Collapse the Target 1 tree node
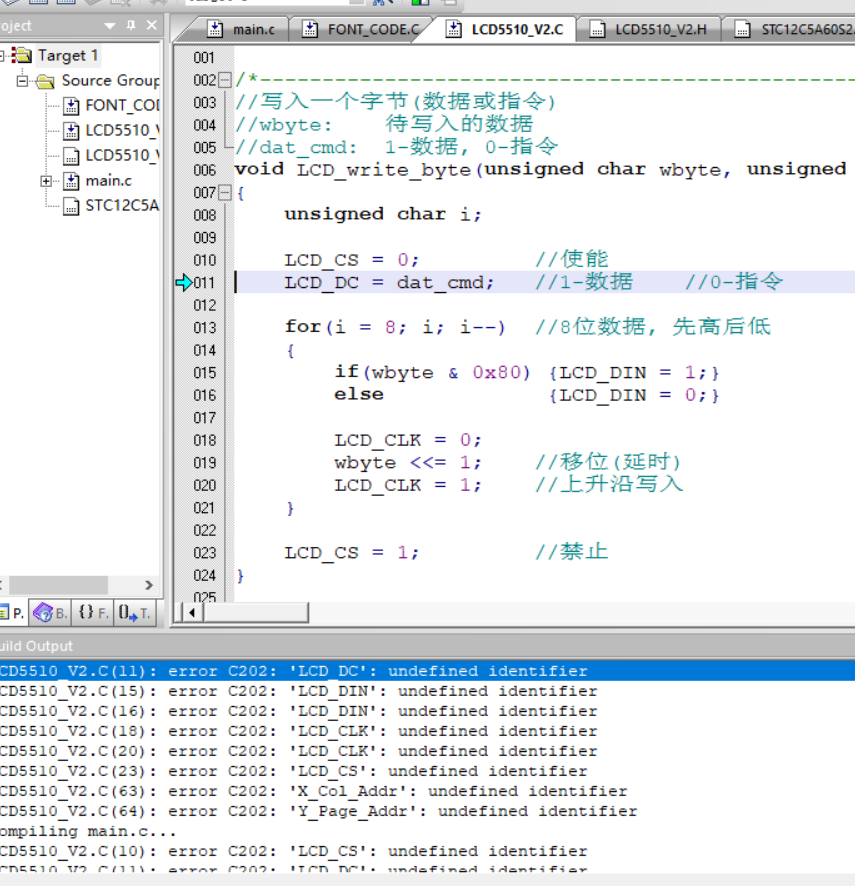The width and height of the screenshot is (855, 886). (2, 55)
